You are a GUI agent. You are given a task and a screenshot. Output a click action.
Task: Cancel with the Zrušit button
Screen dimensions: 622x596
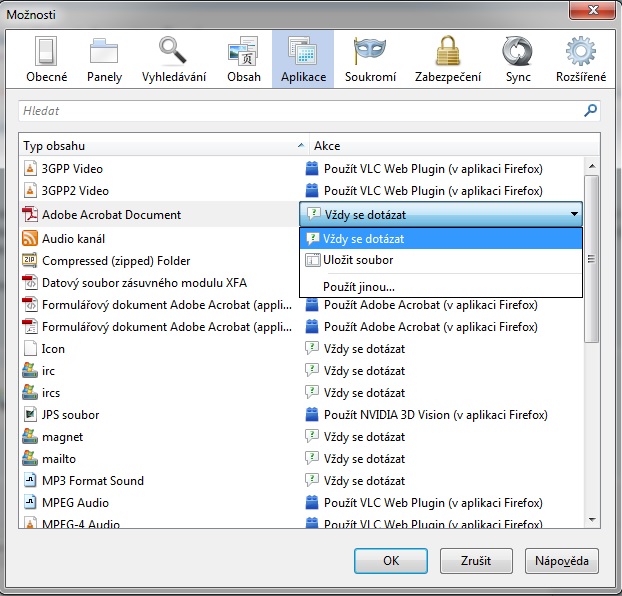[476, 561]
